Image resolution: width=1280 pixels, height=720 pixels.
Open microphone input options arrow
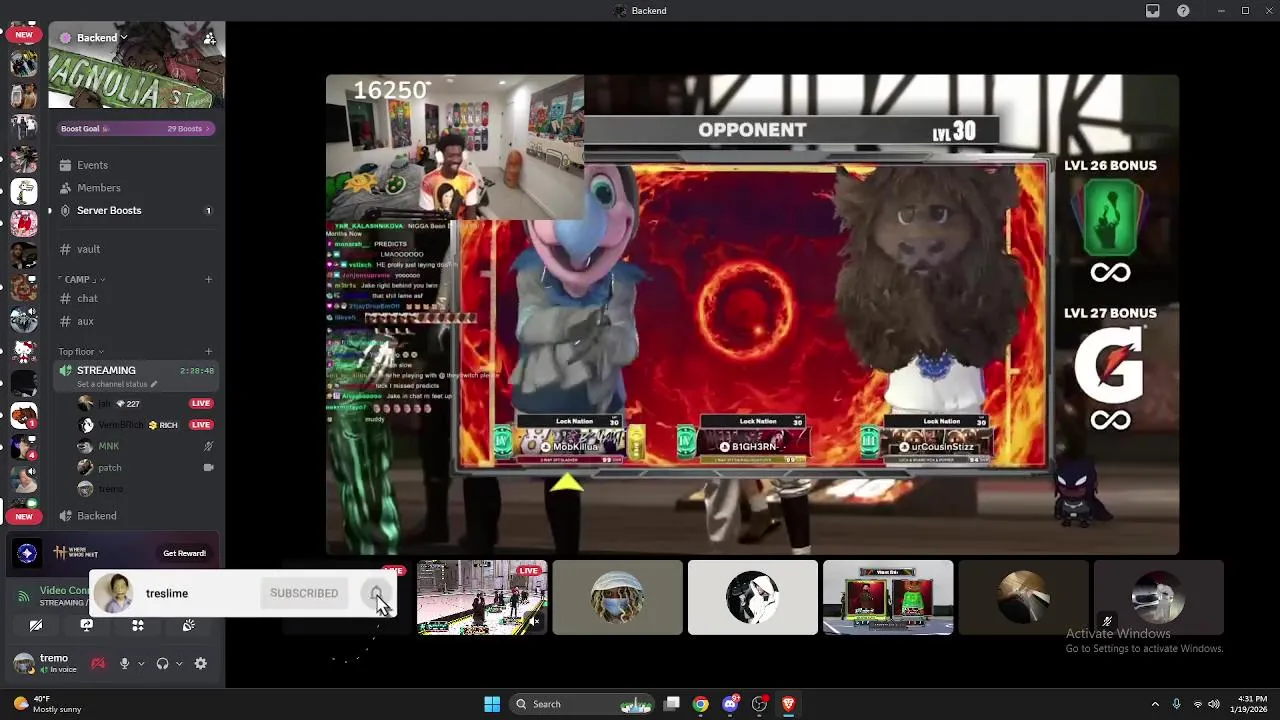[x=141, y=663]
